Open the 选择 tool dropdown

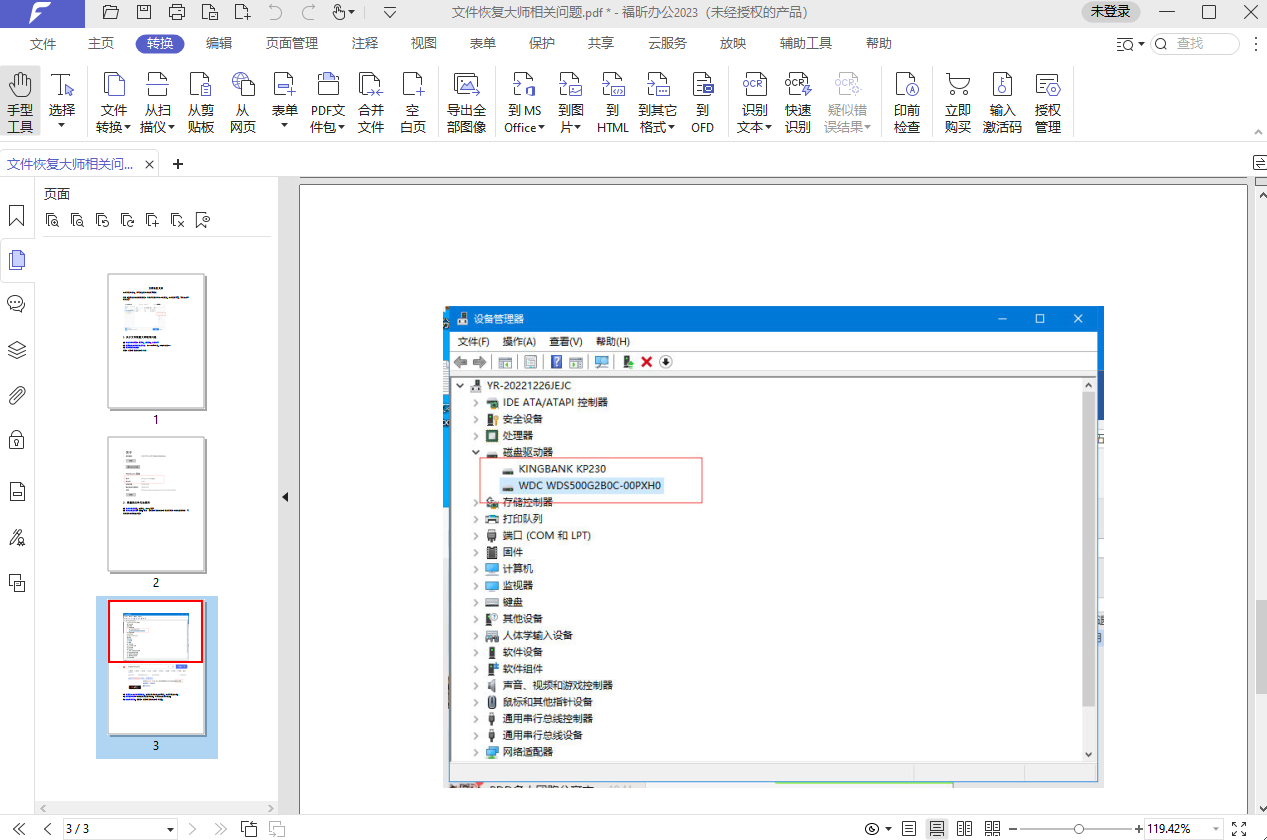62,126
